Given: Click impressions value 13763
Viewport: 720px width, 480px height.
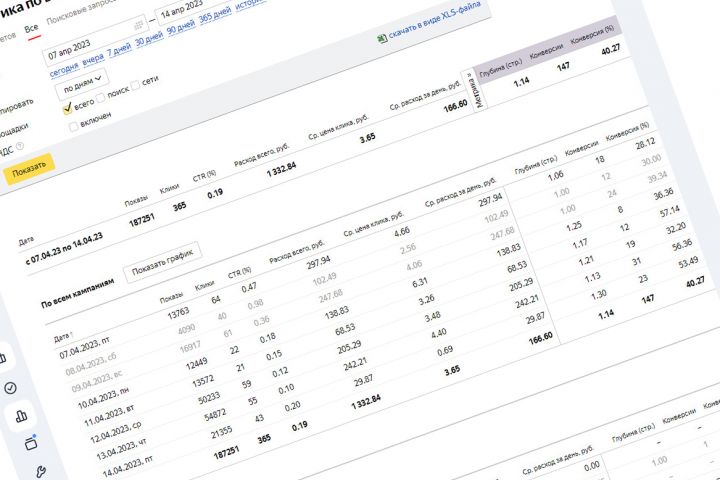Looking at the screenshot, I should (178, 313).
